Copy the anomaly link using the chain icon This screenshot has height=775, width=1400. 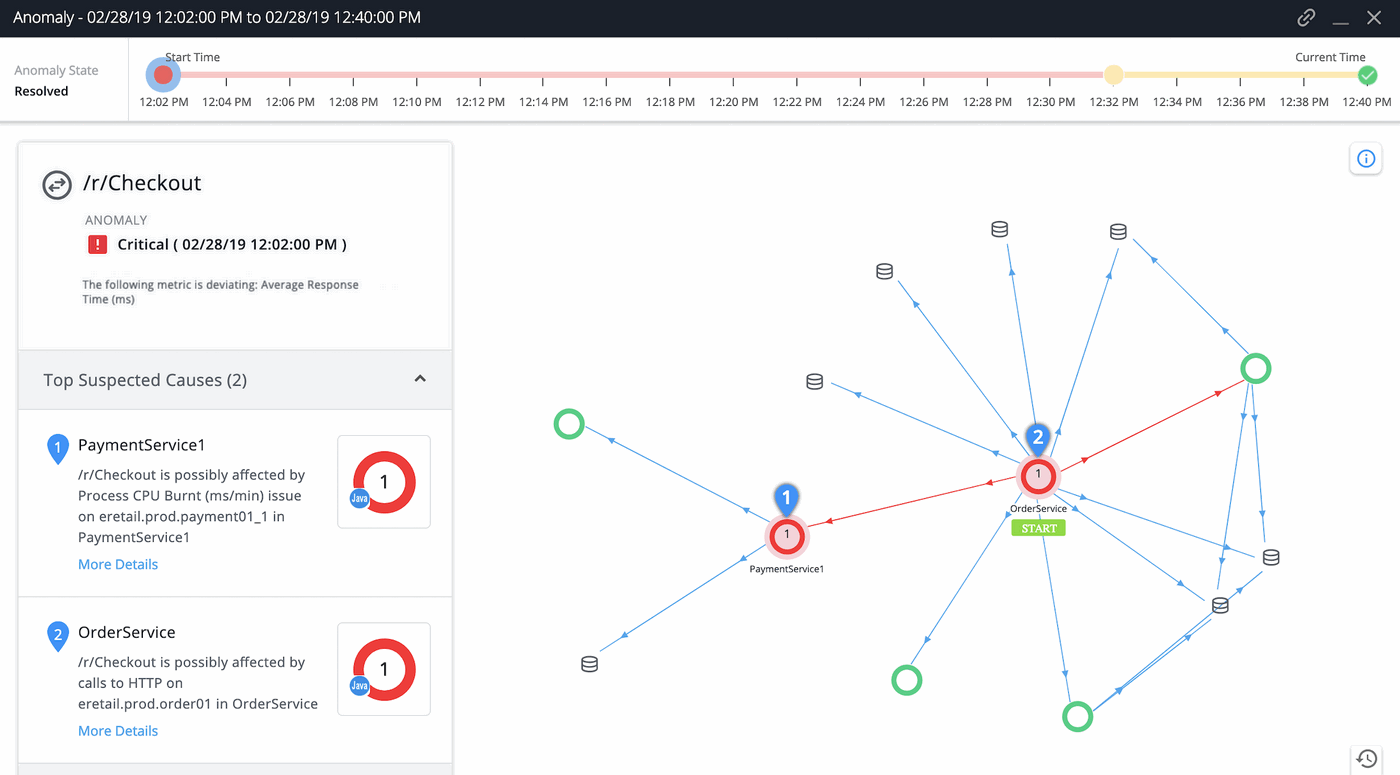[1306, 18]
